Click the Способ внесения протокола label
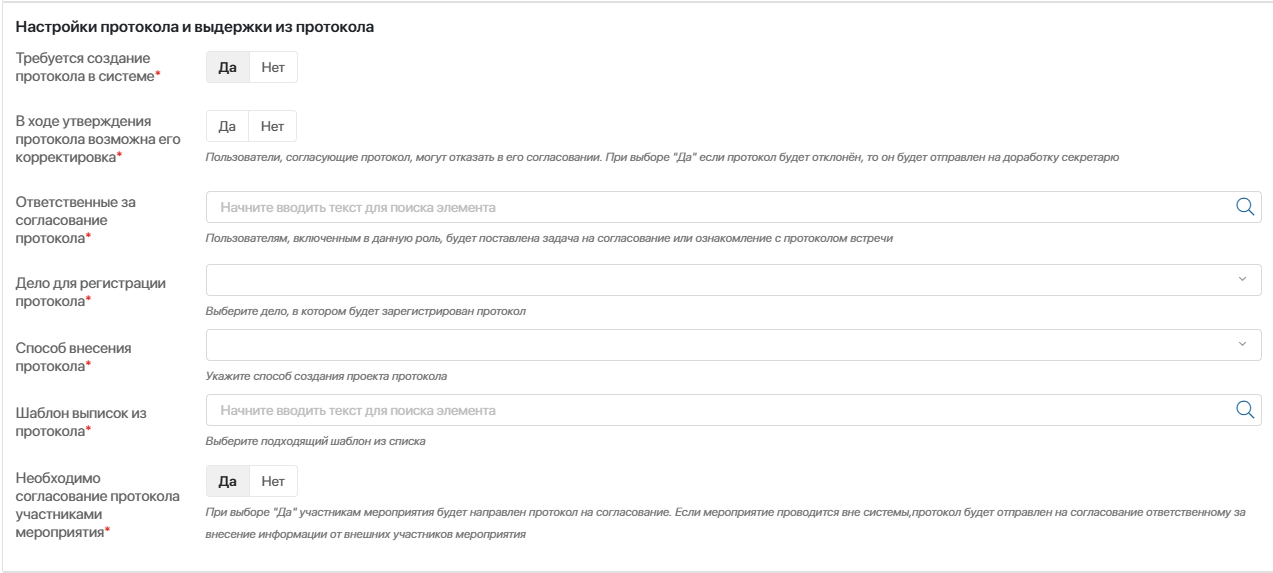The image size is (1273, 573). [x=75, y=356]
